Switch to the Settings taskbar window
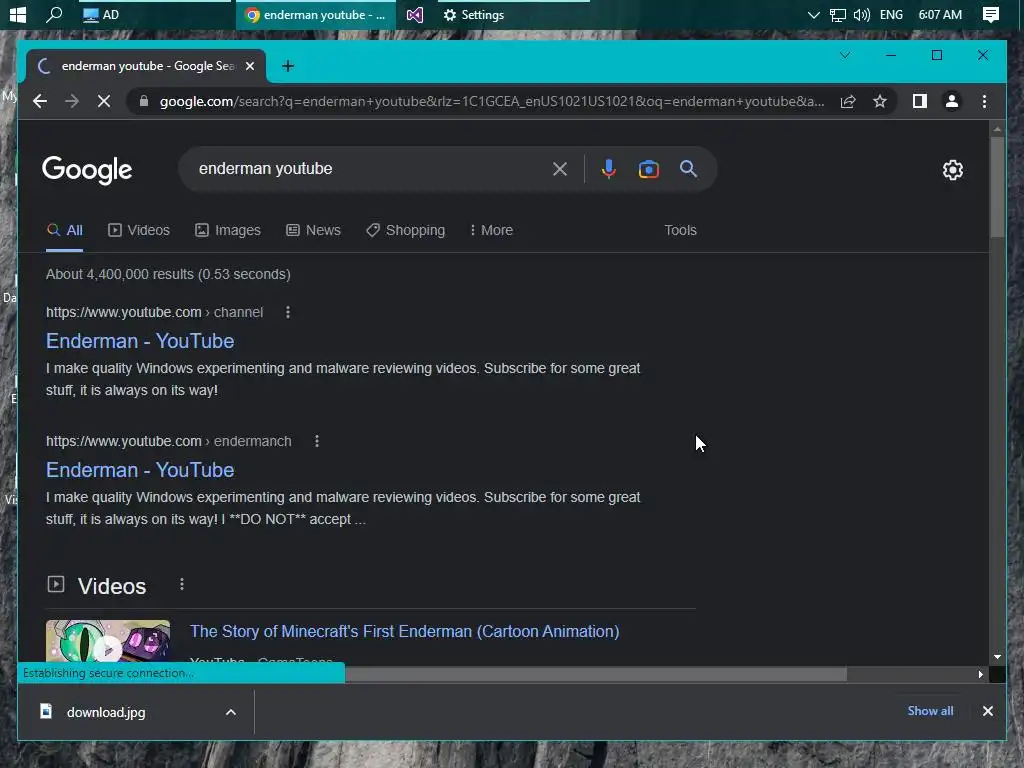 pos(474,14)
